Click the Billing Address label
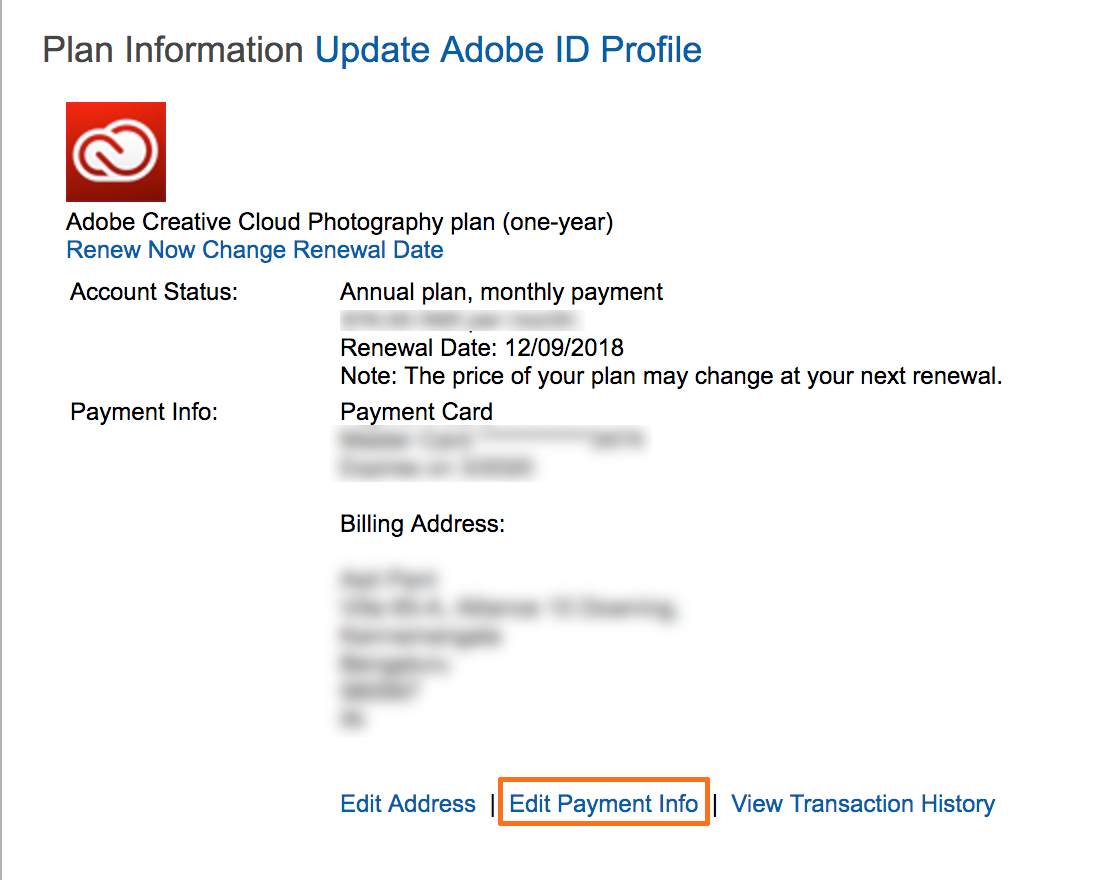The image size is (1106, 880). tap(422, 524)
